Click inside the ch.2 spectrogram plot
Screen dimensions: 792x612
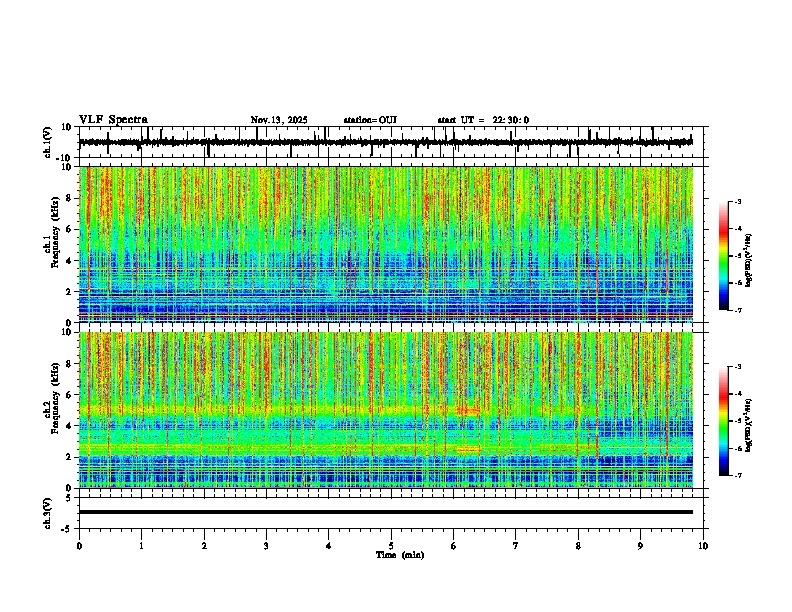pyautogui.click(x=386, y=410)
